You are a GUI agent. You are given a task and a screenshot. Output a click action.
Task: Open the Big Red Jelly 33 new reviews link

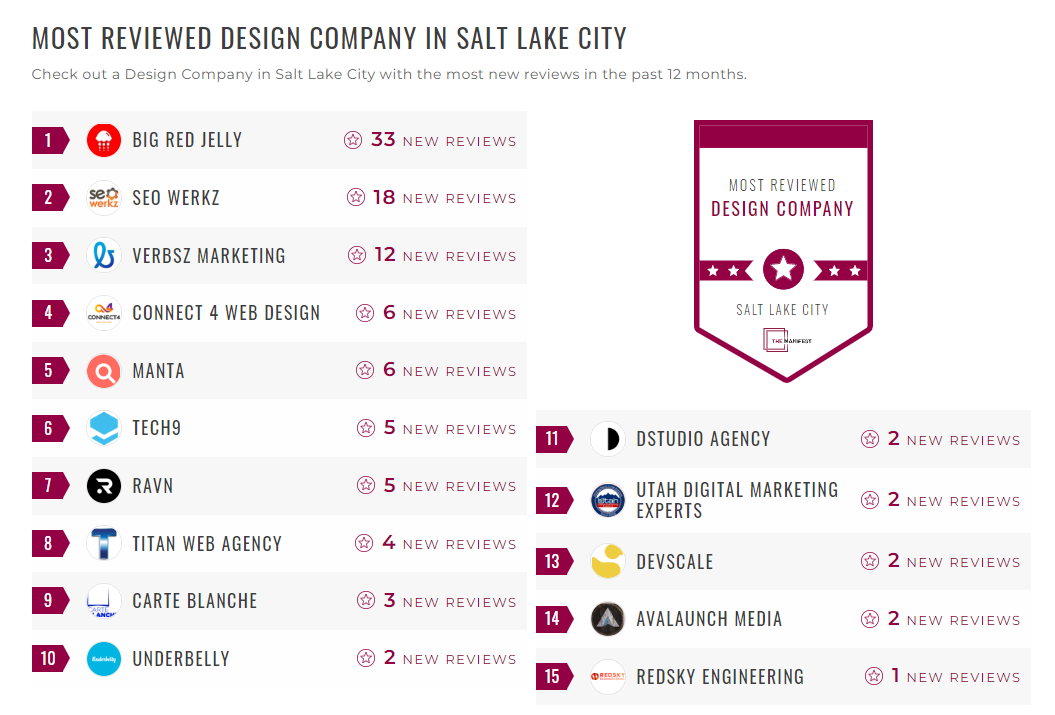pyautogui.click(x=430, y=139)
